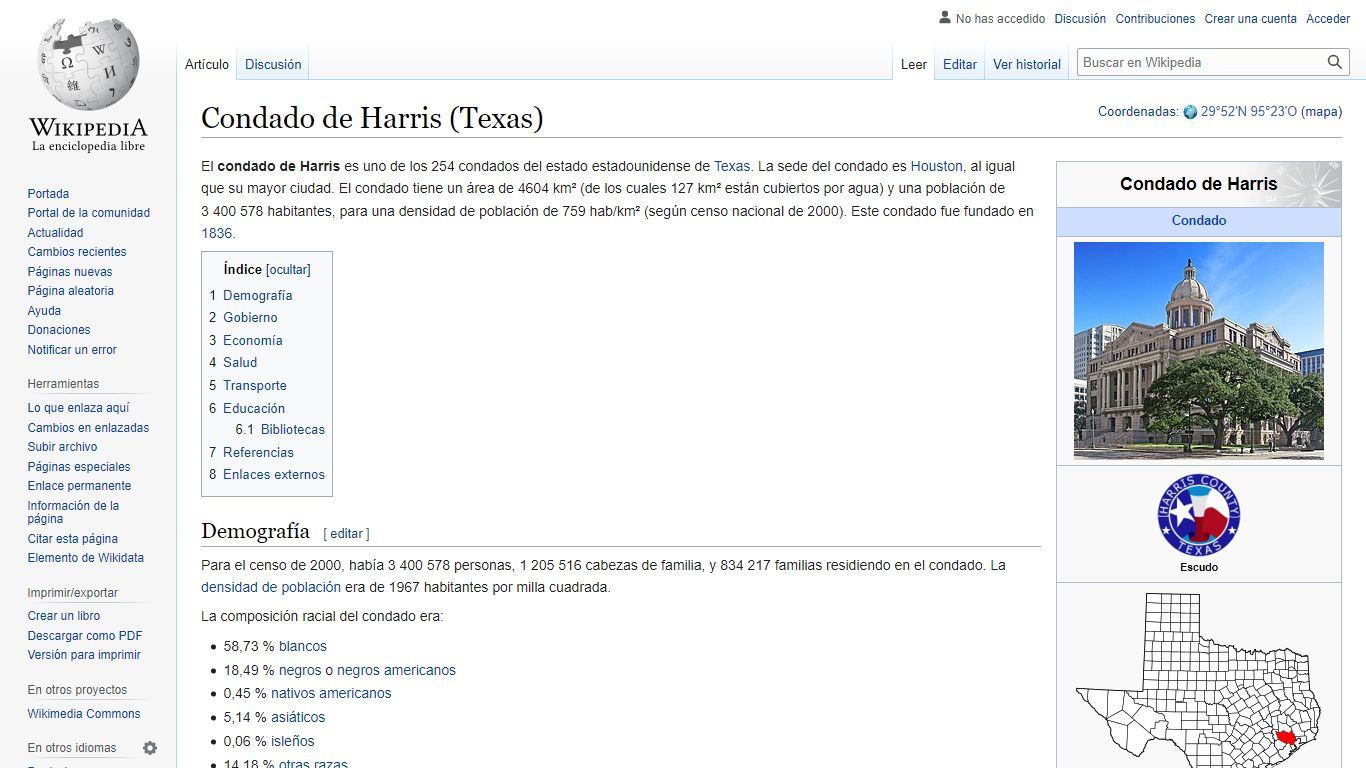This screenshot has width=1366, height=768.
Task: Open the negros link
Action: (300, 670)
